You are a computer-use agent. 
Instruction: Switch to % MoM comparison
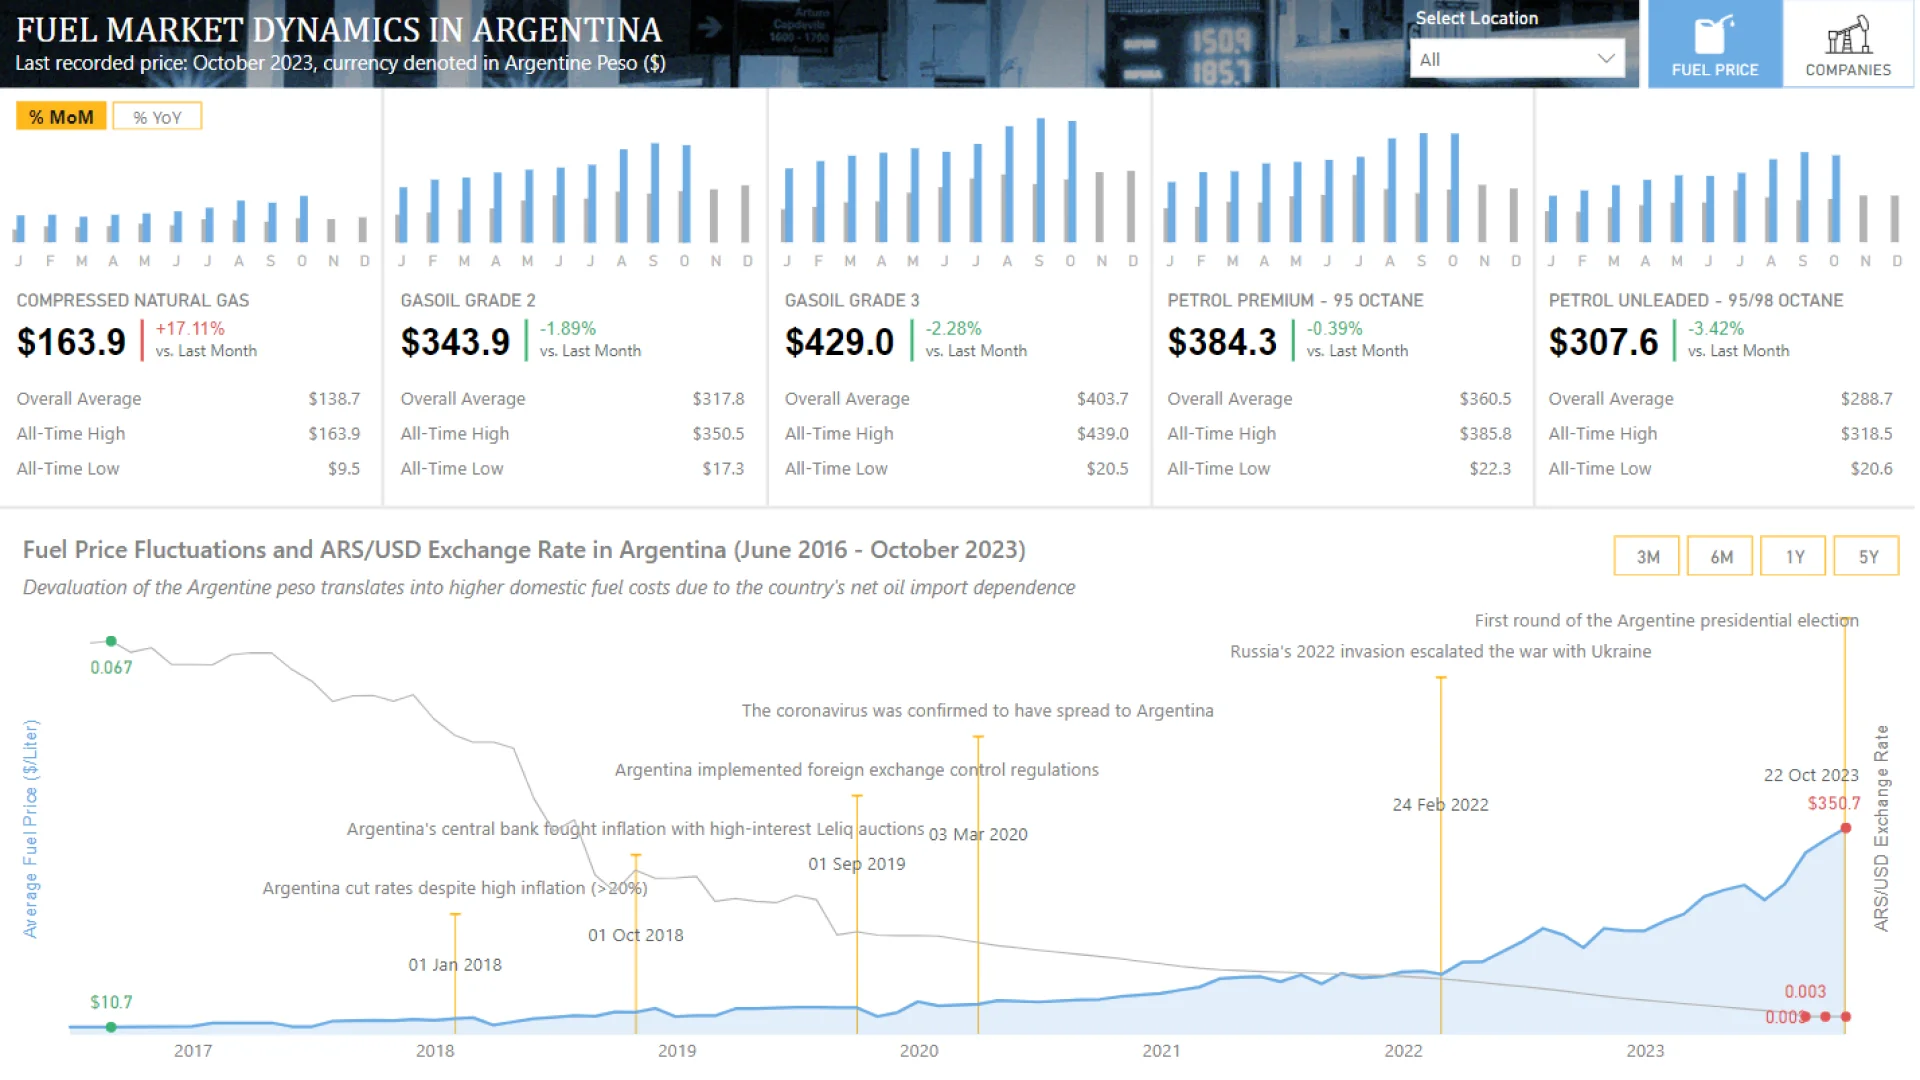[61, 117]
